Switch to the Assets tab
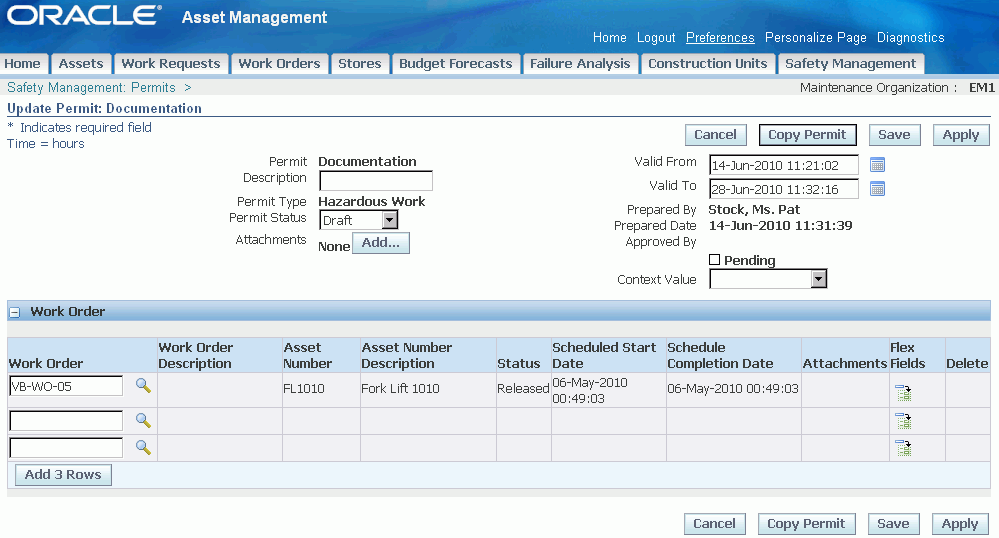This screenshot has height=538, width=999. pos(81,64)
